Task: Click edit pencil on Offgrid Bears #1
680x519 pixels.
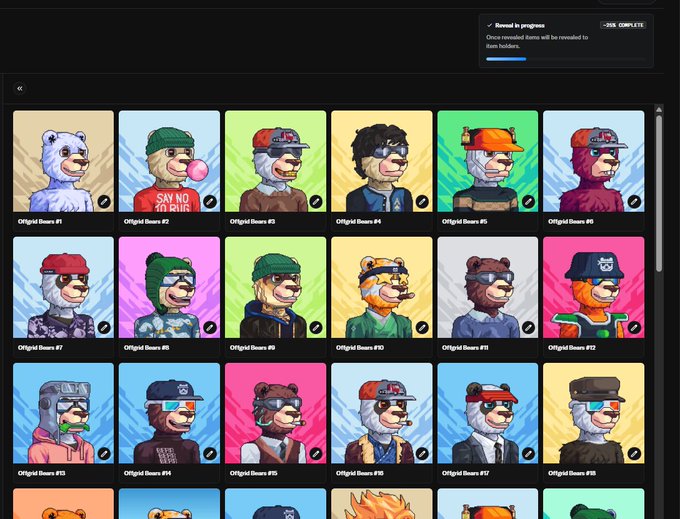Action: [x=104, y=201]
